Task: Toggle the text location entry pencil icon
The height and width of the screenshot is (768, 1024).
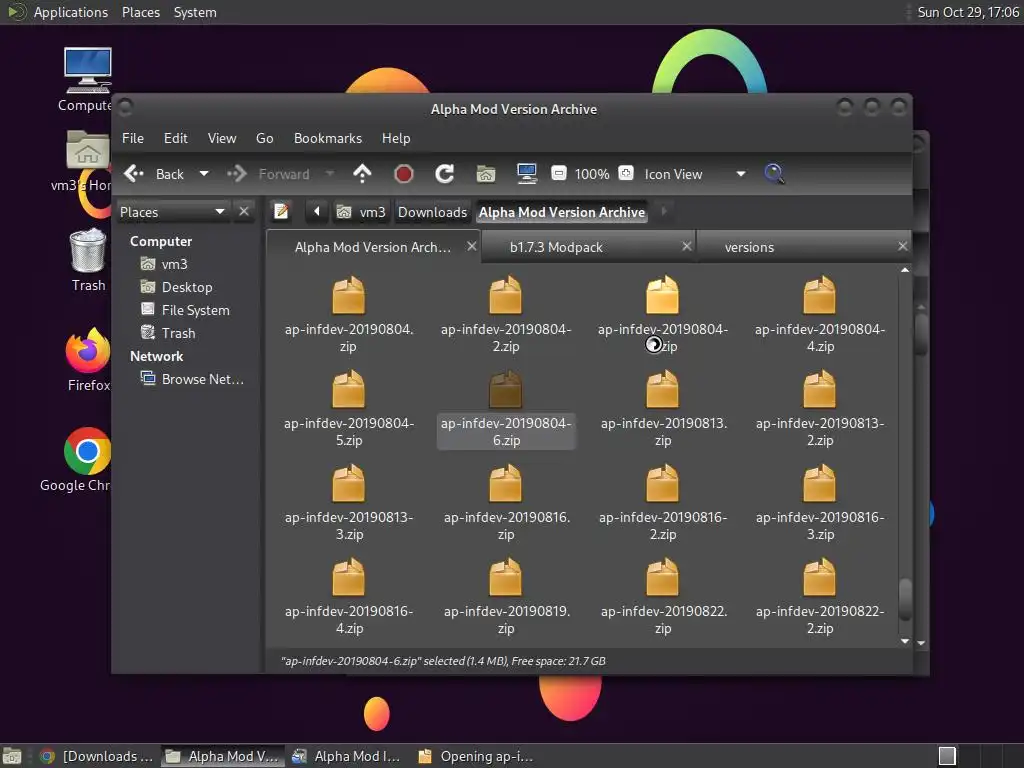Action: click(281, 212)
